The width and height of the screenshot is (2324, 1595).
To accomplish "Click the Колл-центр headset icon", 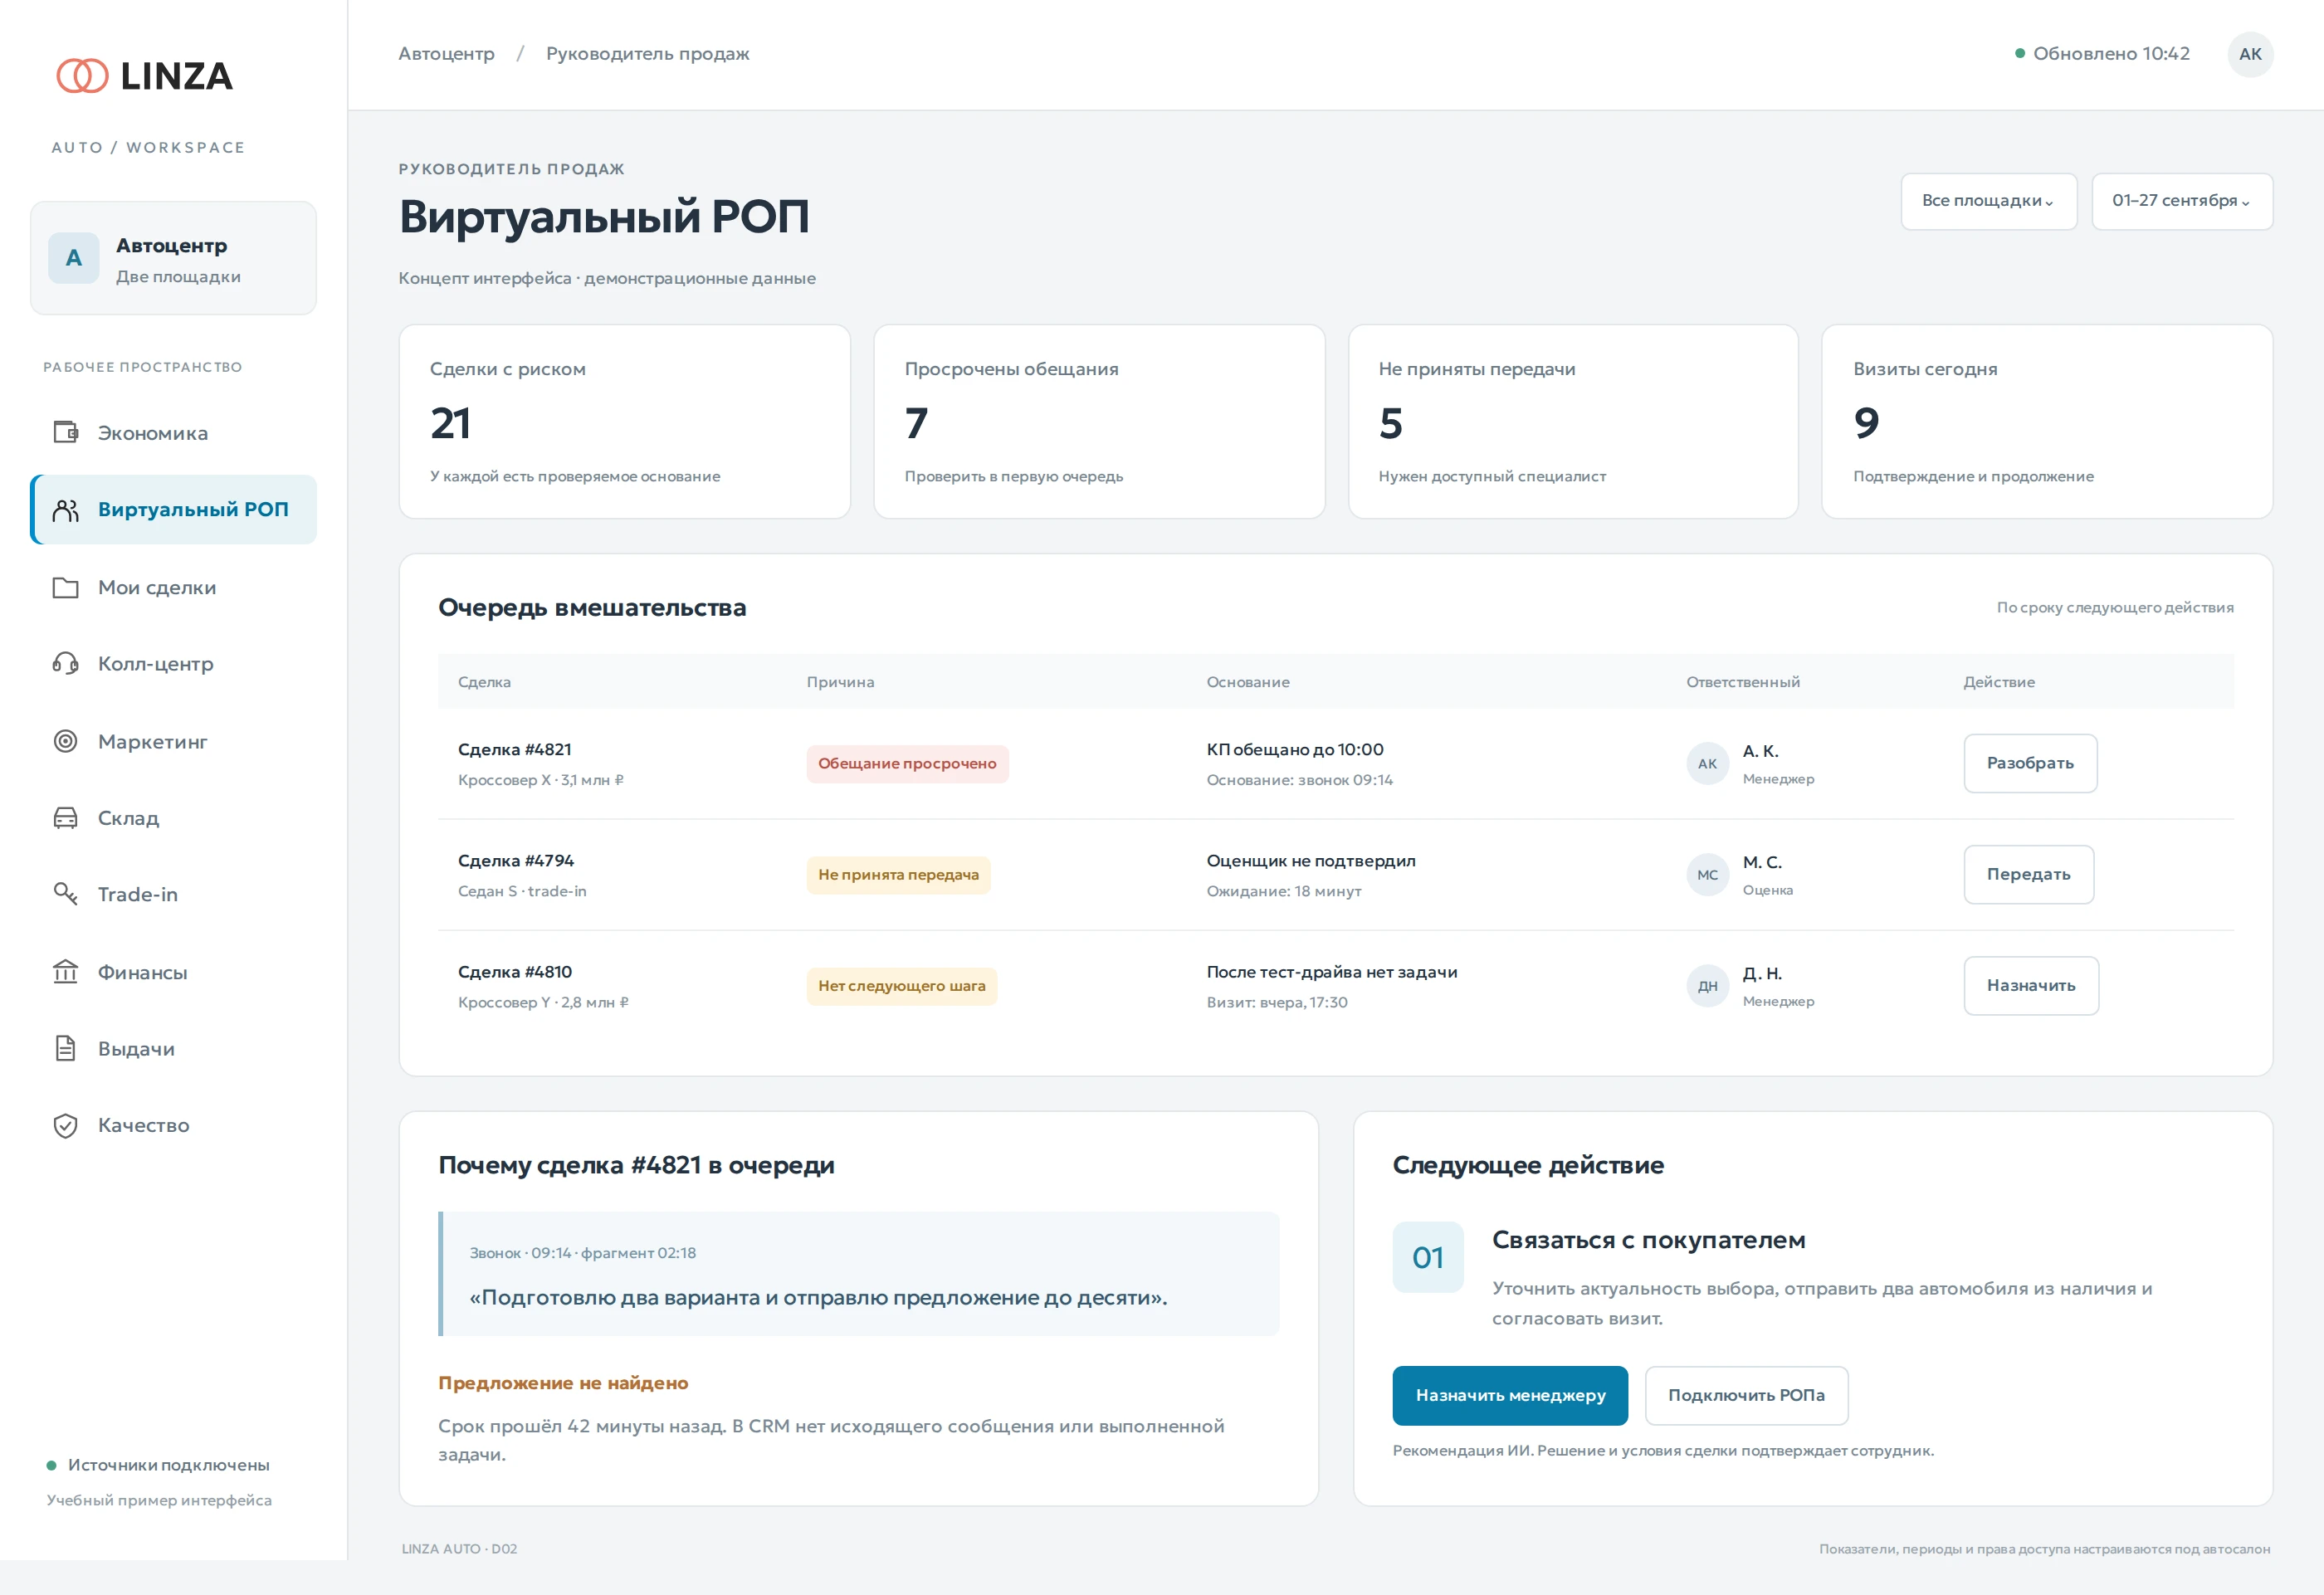I will [x=65, y=663].
